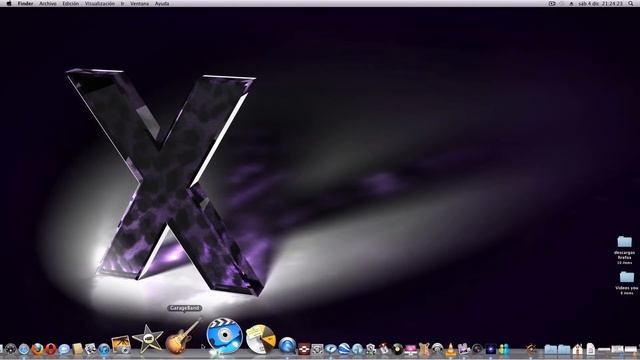The image size is (640, 360).
Task: Launch Opera from the Dock
Action: (x=51, y=349)
